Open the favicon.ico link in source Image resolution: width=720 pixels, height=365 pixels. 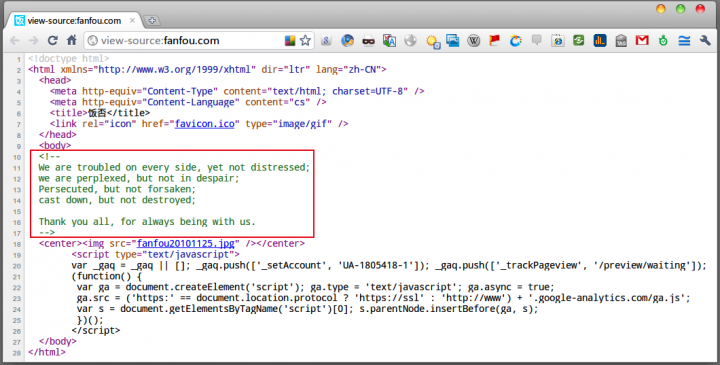tap(205, 124)
